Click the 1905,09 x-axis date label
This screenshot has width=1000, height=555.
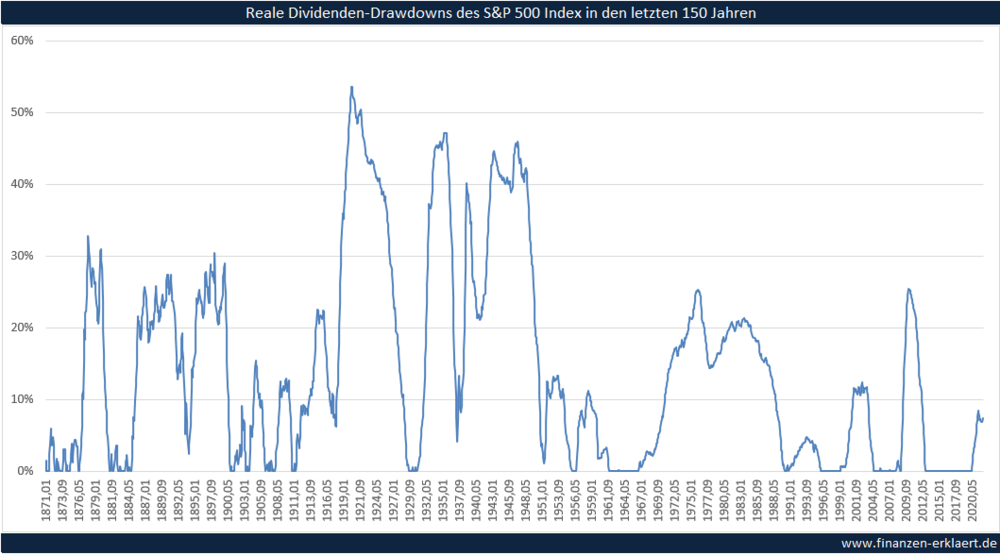(261, 500)
